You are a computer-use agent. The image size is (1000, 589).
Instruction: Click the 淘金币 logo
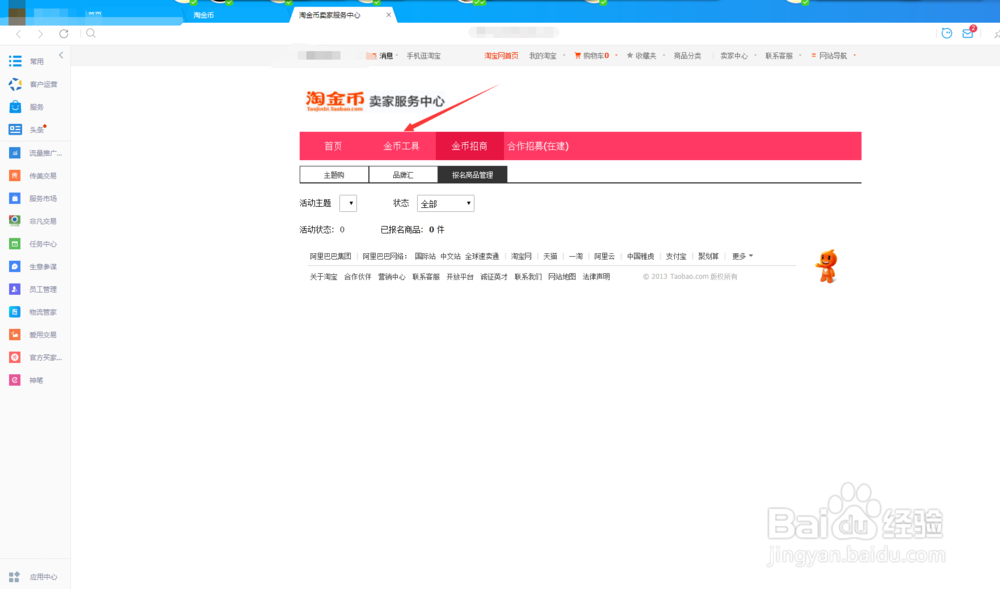[335, 101]
